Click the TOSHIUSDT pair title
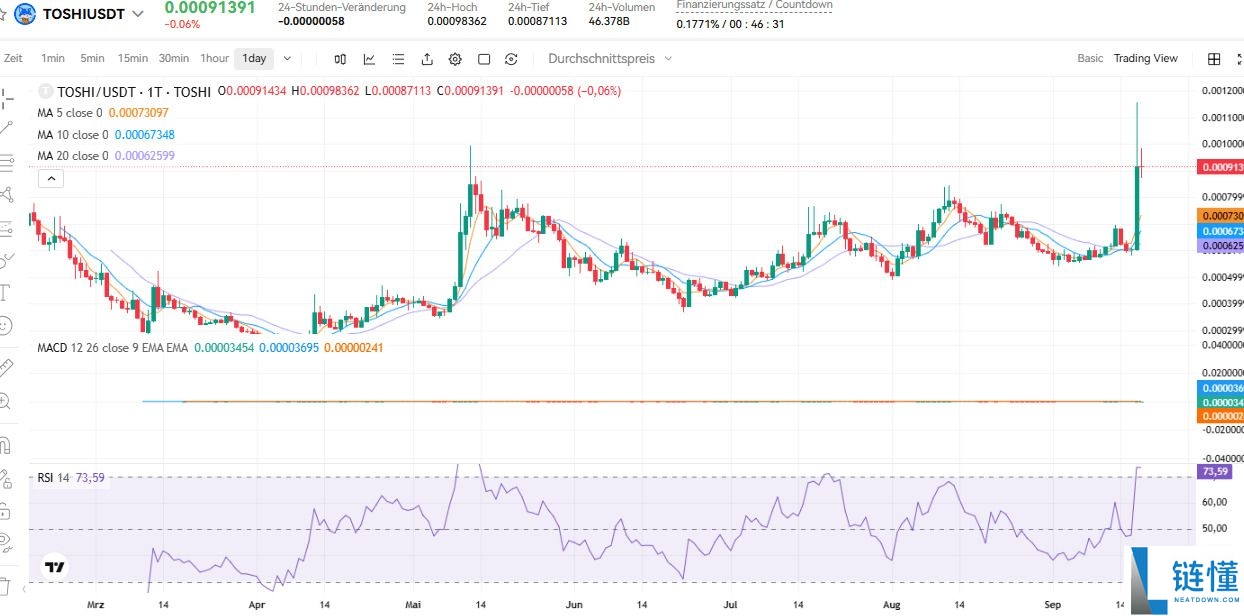The height and width of the screenshot is (616, 1244). 84,14
